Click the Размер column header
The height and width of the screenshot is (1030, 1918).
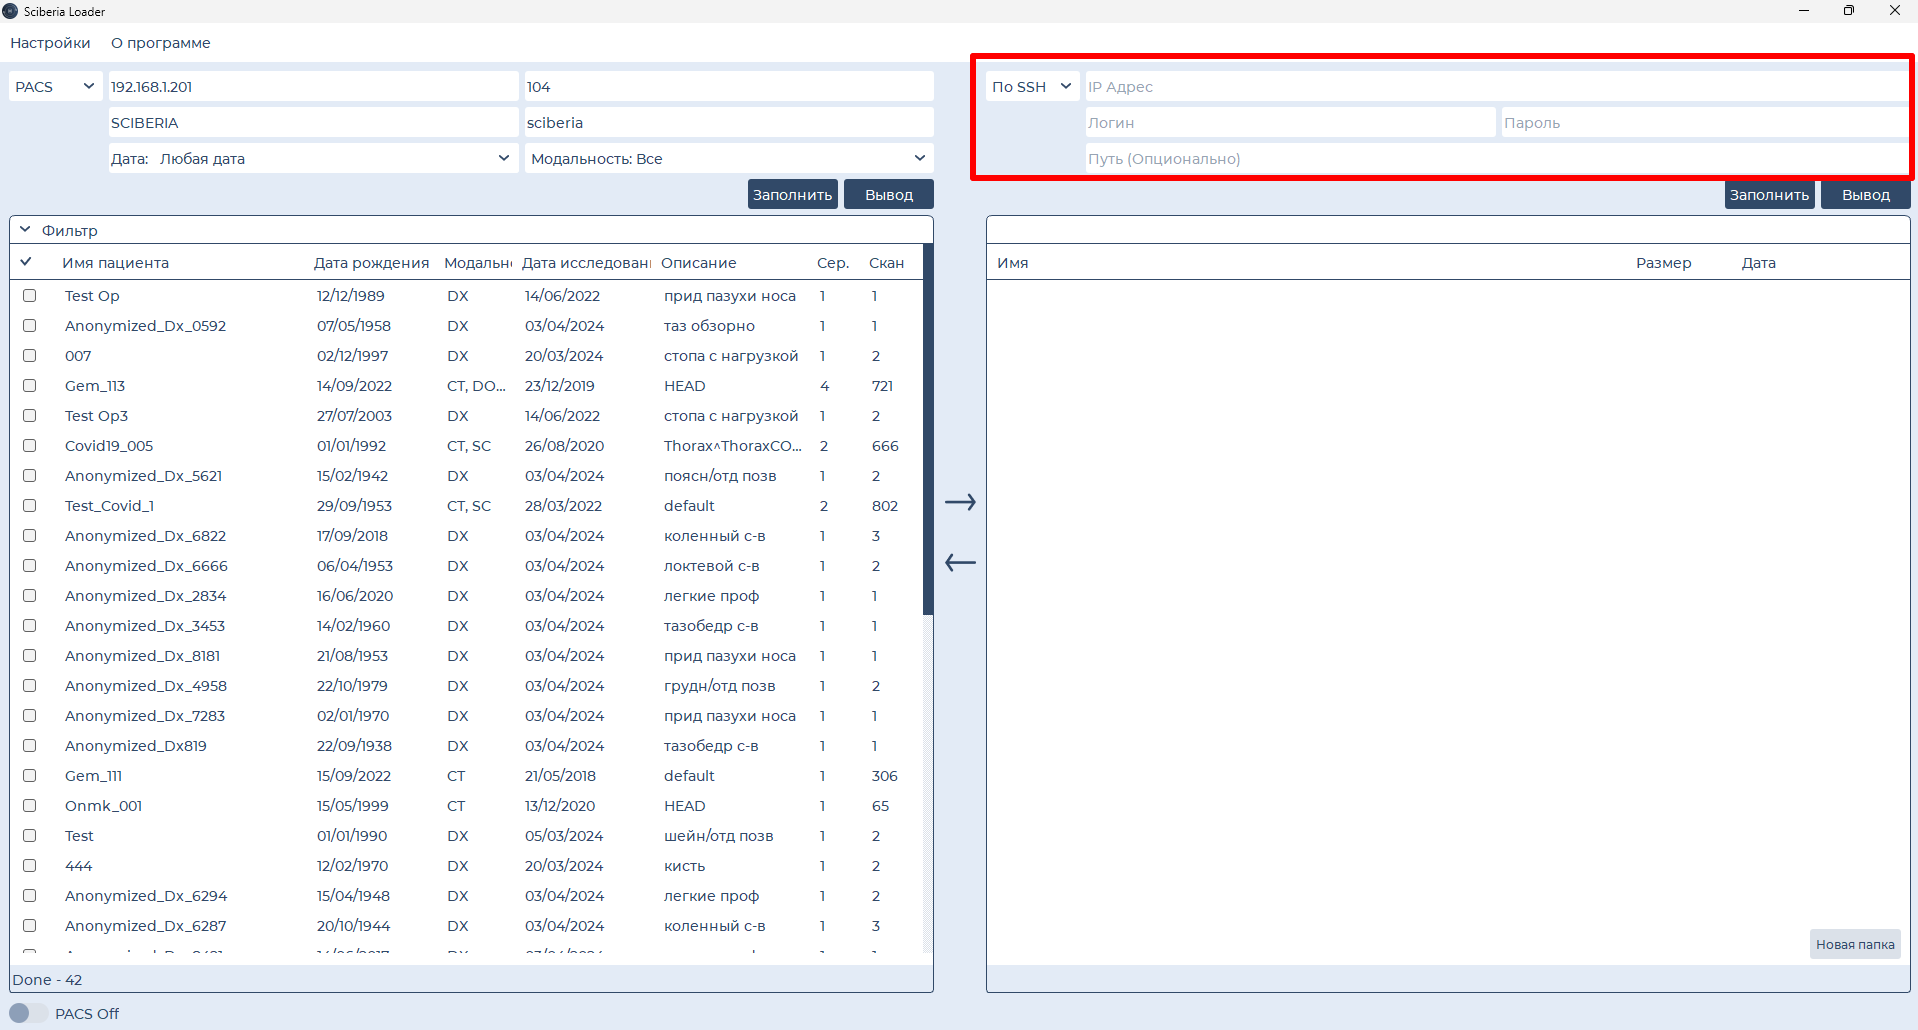pos(1663,263)
